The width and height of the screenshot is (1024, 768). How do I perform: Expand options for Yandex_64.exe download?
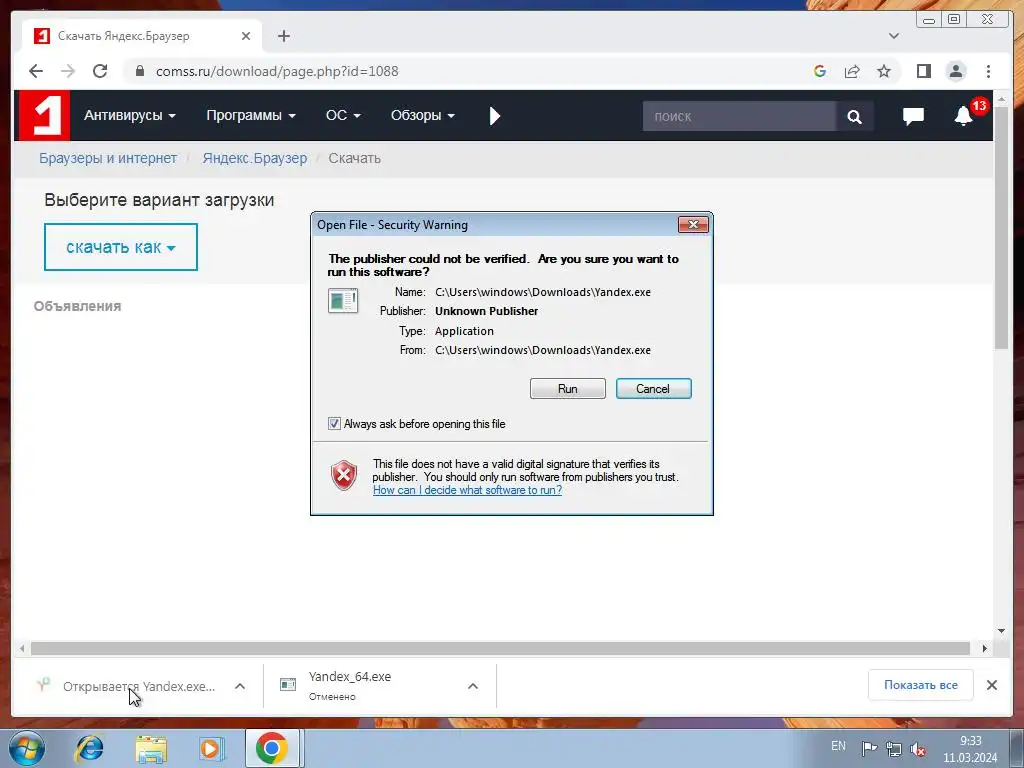click(473, 686)
